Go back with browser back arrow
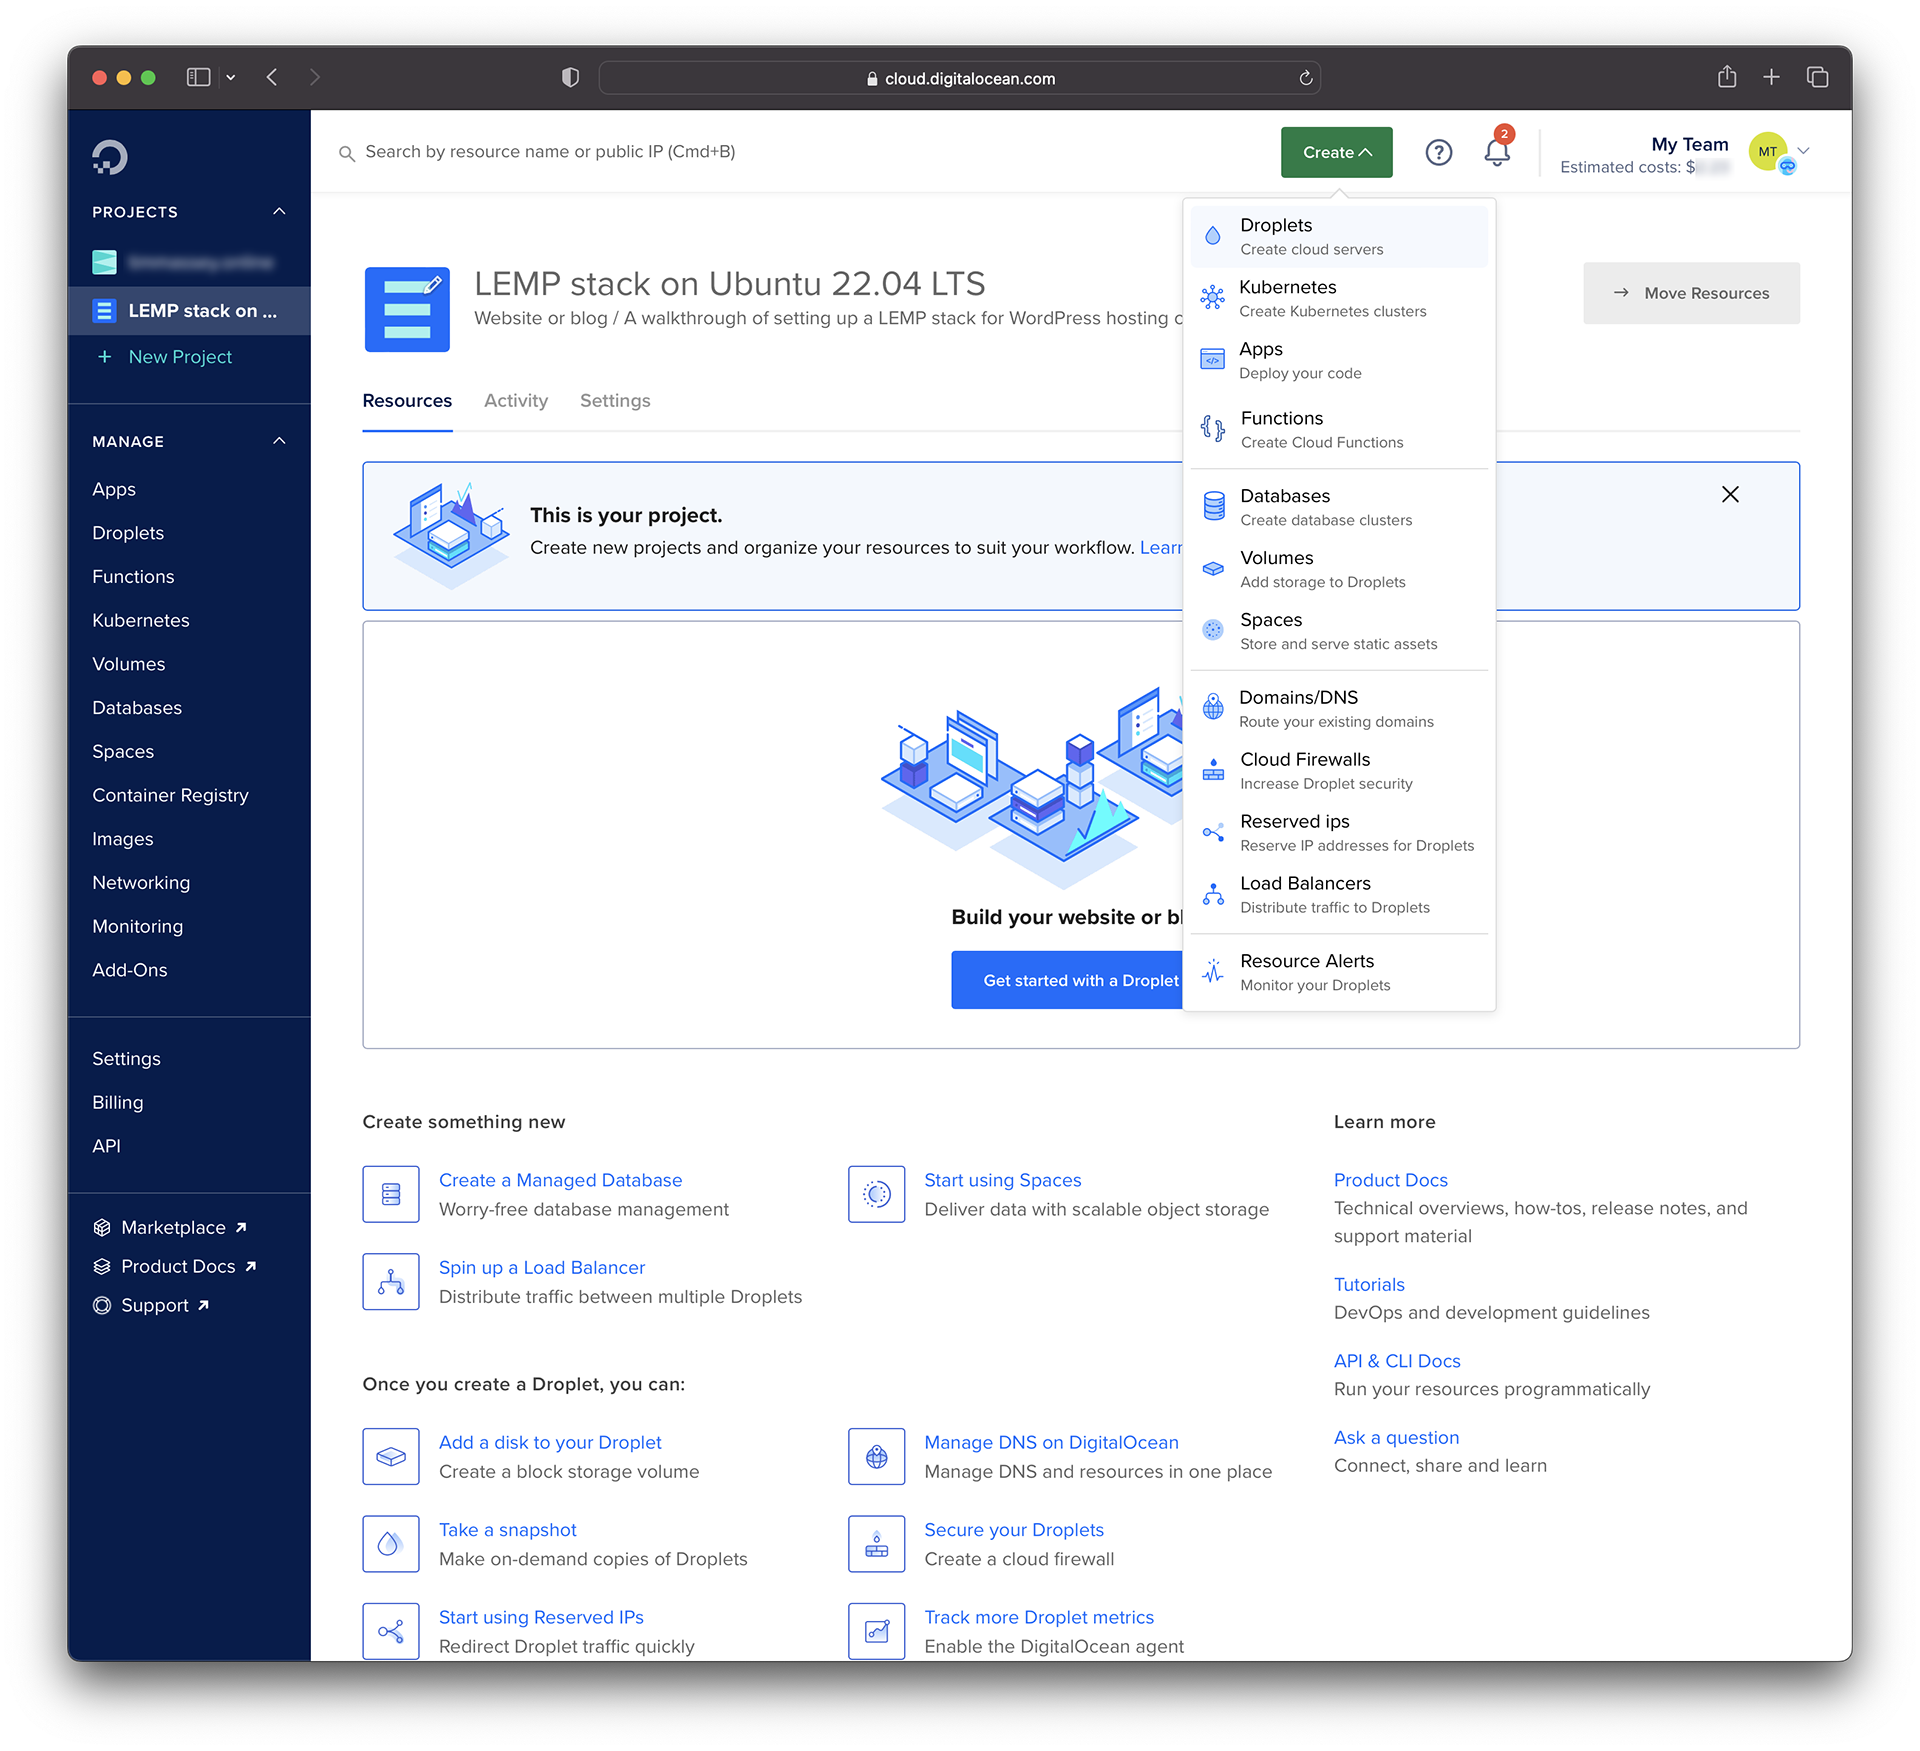The width and height of the screenshot is (1920, 1751). (272, 77)
